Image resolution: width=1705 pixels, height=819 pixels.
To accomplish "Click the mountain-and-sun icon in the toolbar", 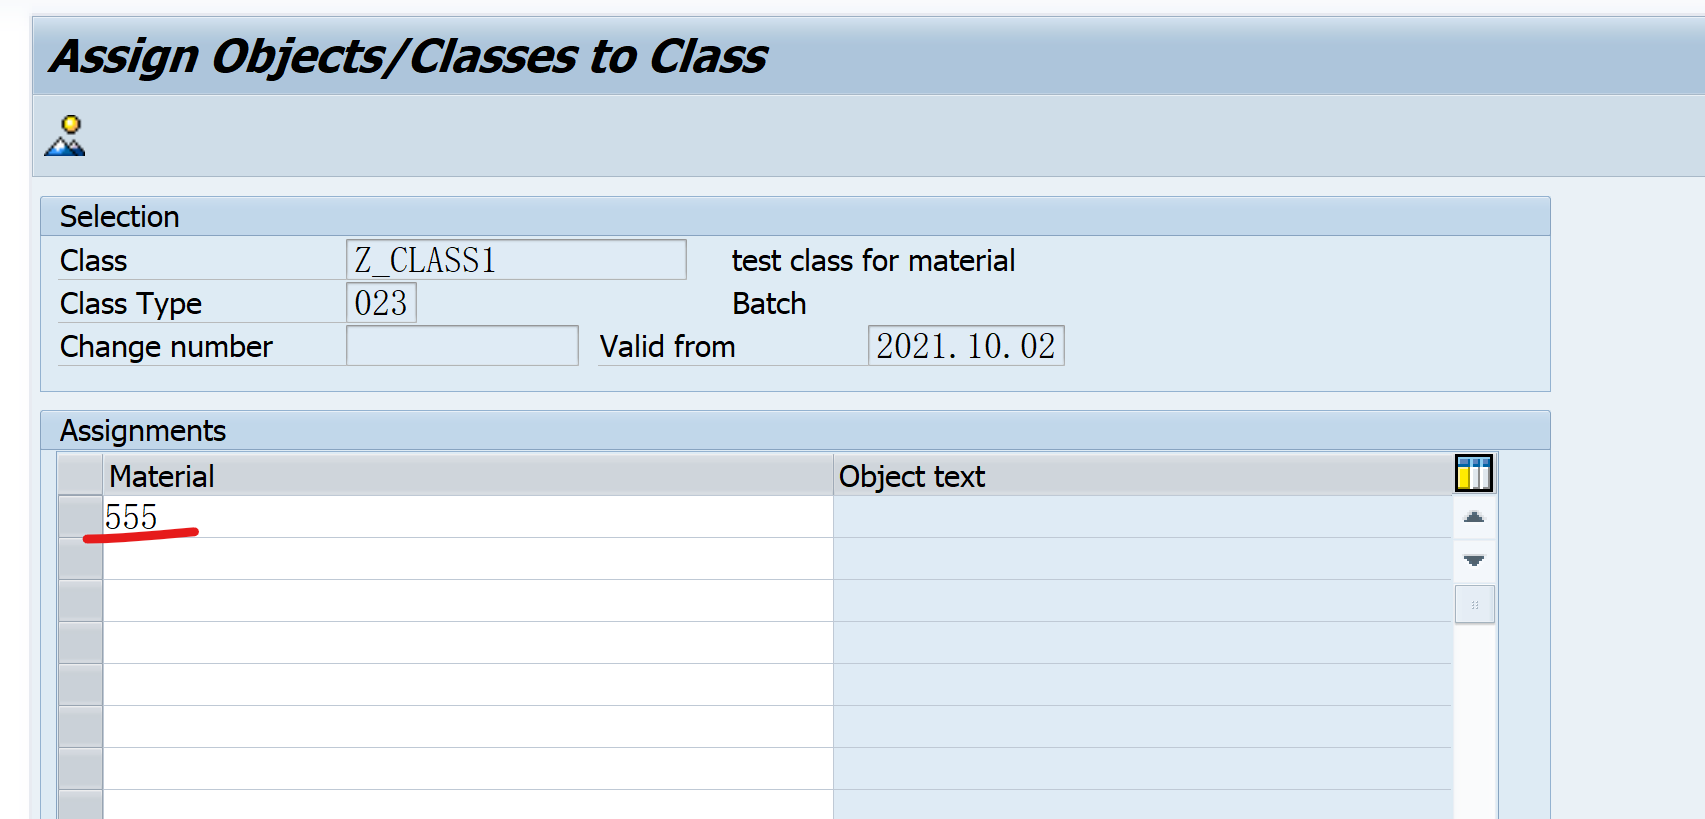I will pyautogui.click(x=65, y=136).
